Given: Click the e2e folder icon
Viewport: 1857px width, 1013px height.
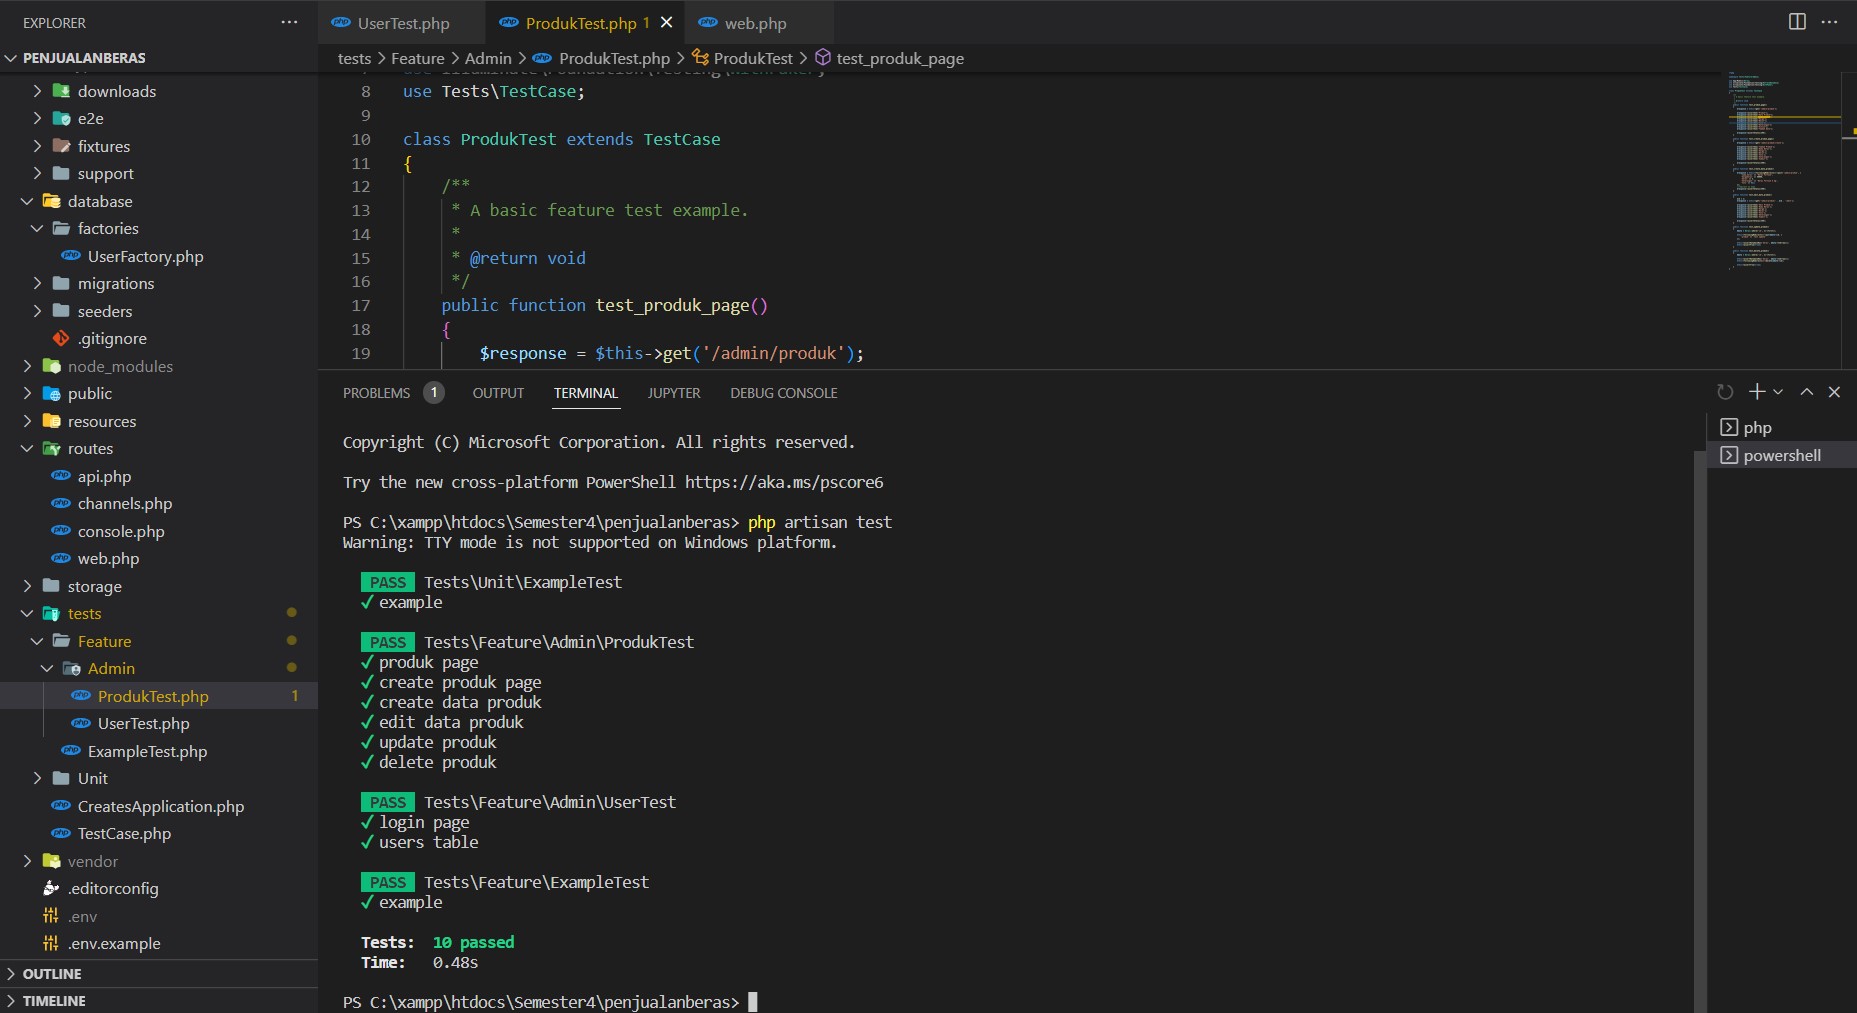Looking at the screenshot, I should point(61,118).
